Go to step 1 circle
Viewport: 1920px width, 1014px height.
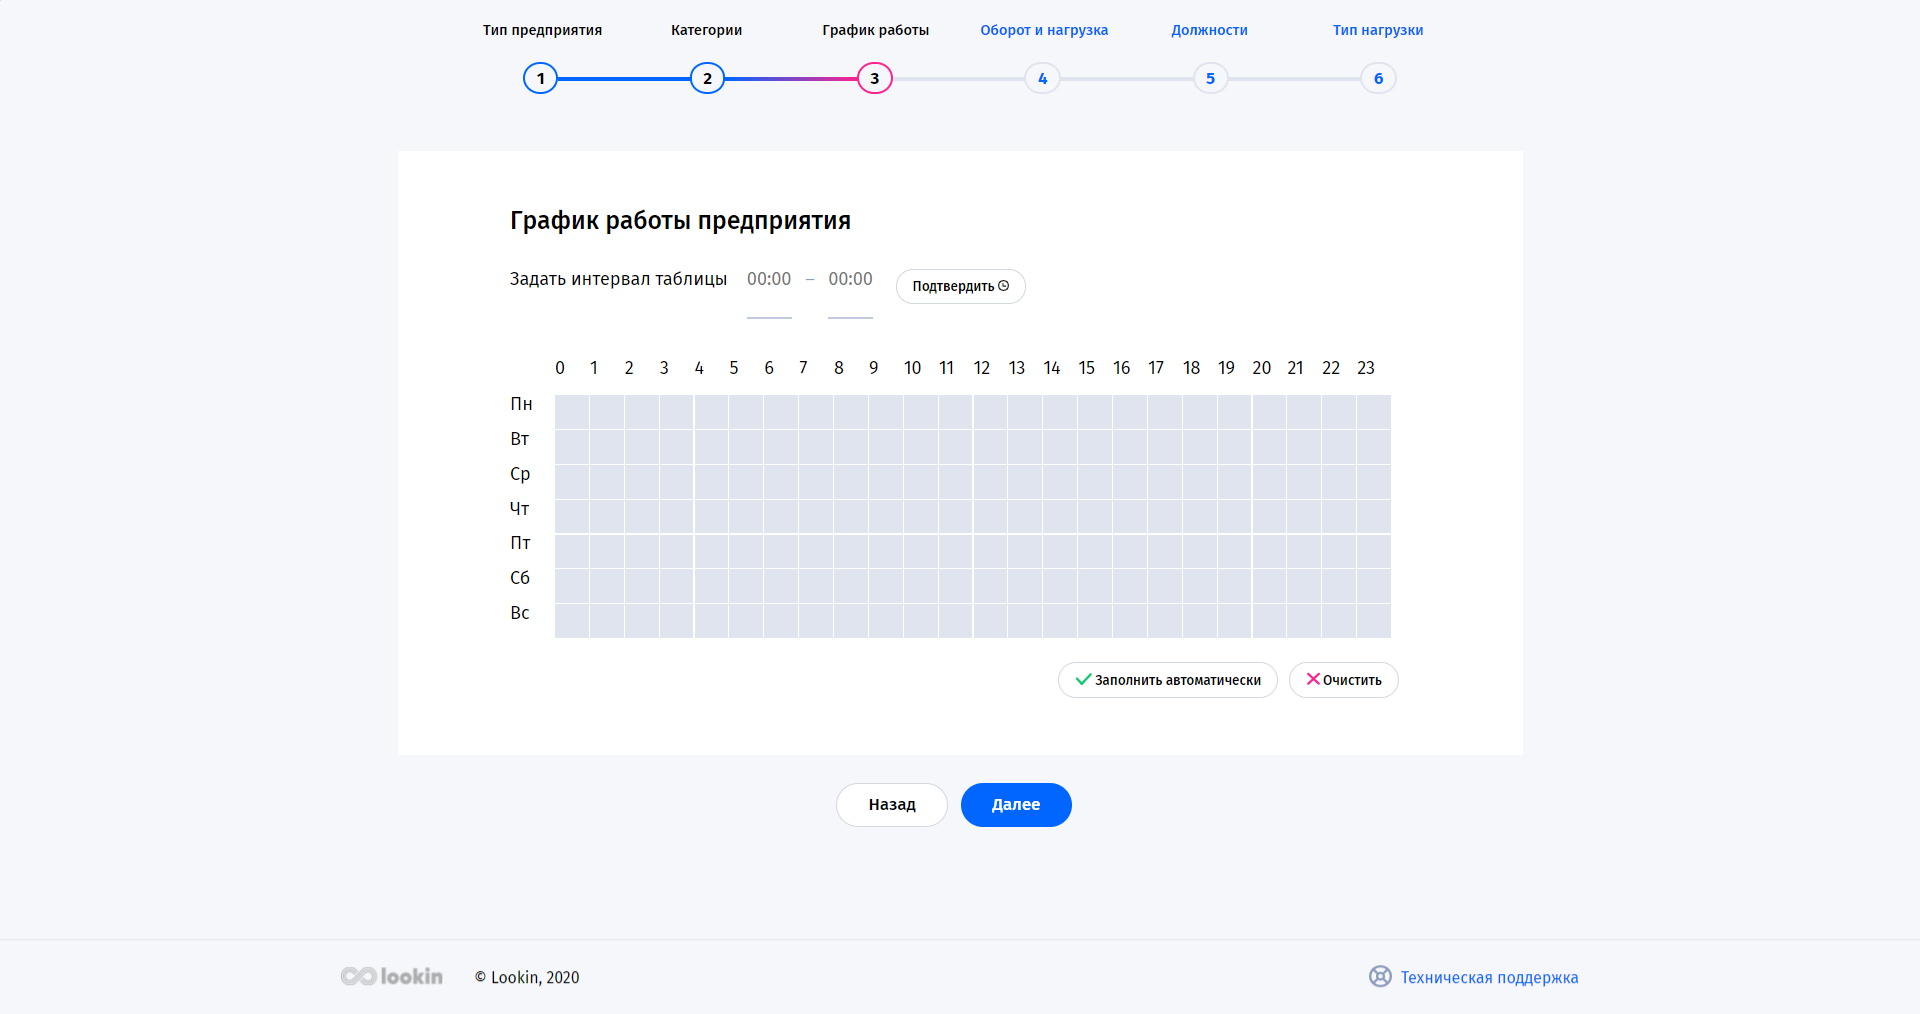point(540,78)
